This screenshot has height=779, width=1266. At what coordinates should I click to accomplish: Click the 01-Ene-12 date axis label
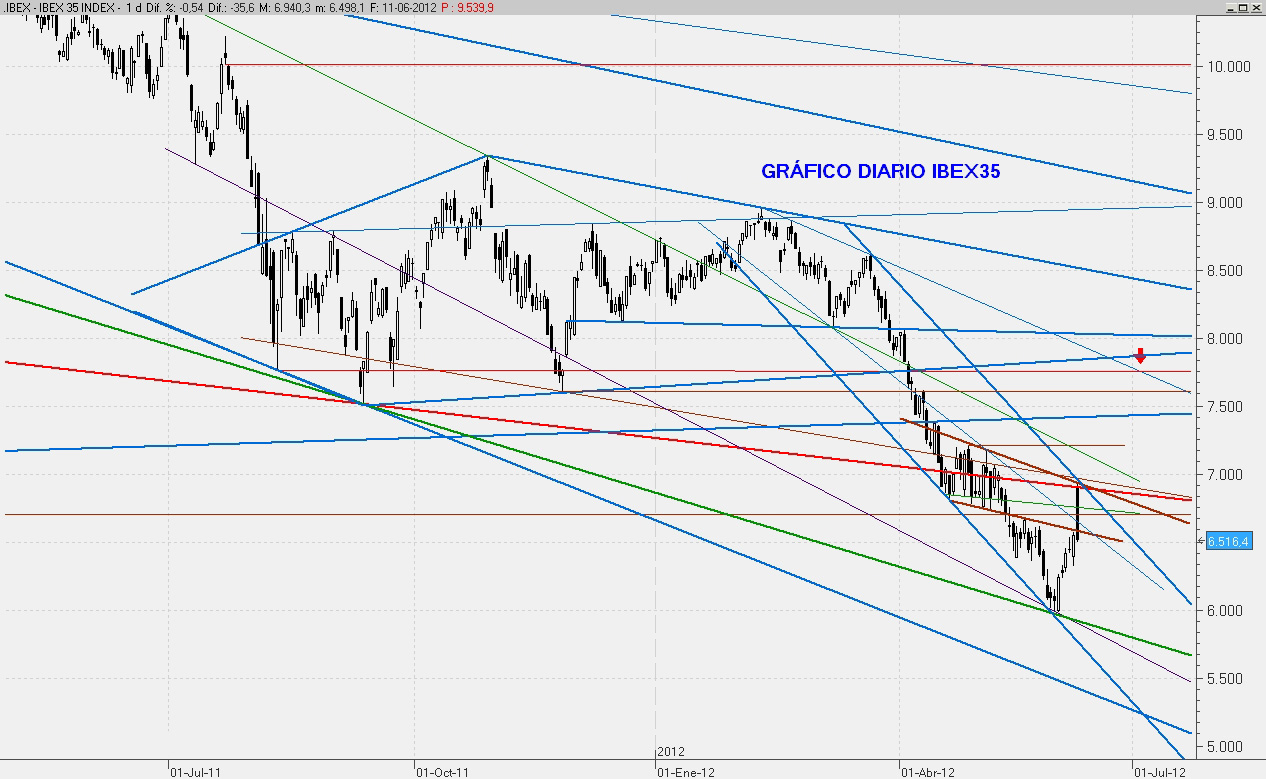tap(685, 771)
